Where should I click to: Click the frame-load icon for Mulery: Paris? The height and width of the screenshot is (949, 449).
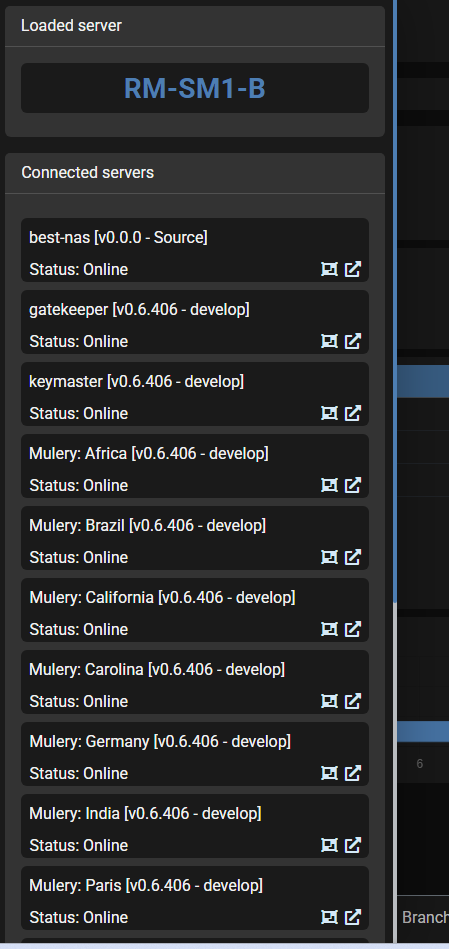pyautogui.click(x=329, y=918)
